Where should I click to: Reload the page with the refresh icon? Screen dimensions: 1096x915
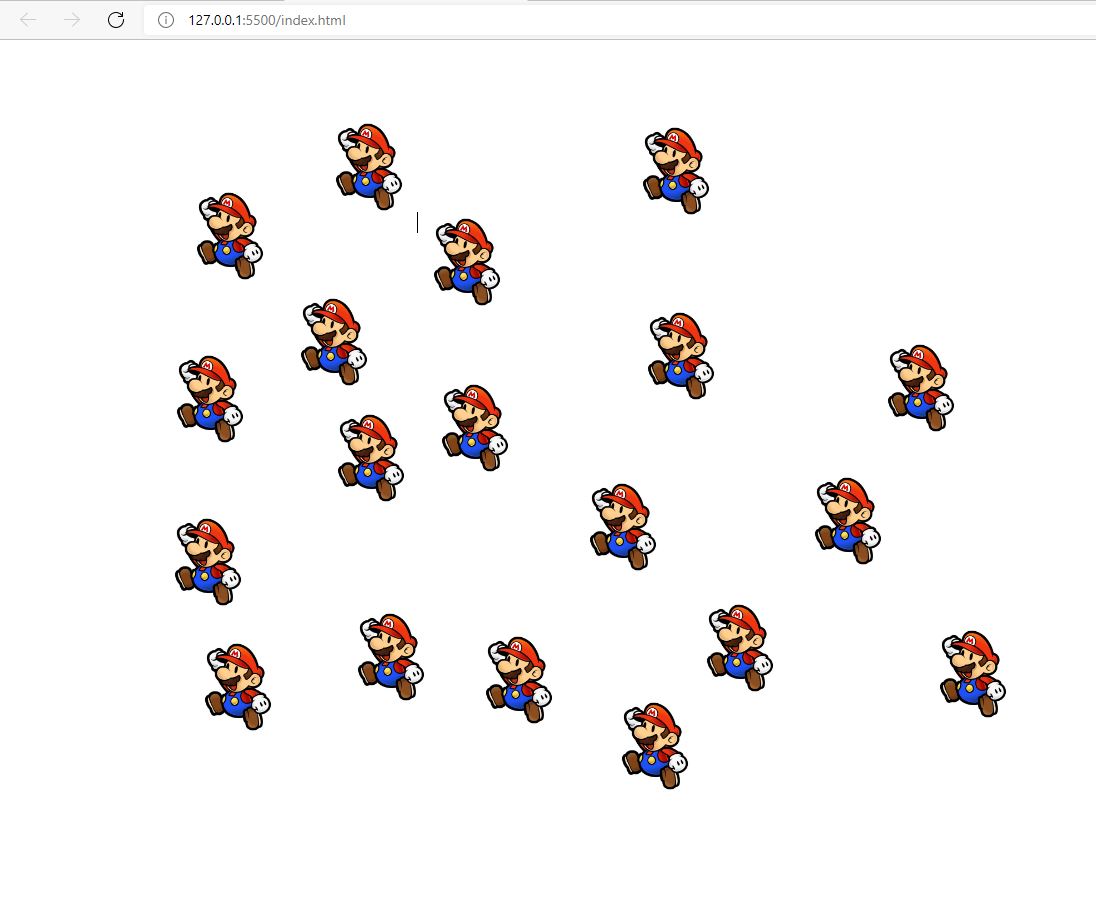pos(116,20)
